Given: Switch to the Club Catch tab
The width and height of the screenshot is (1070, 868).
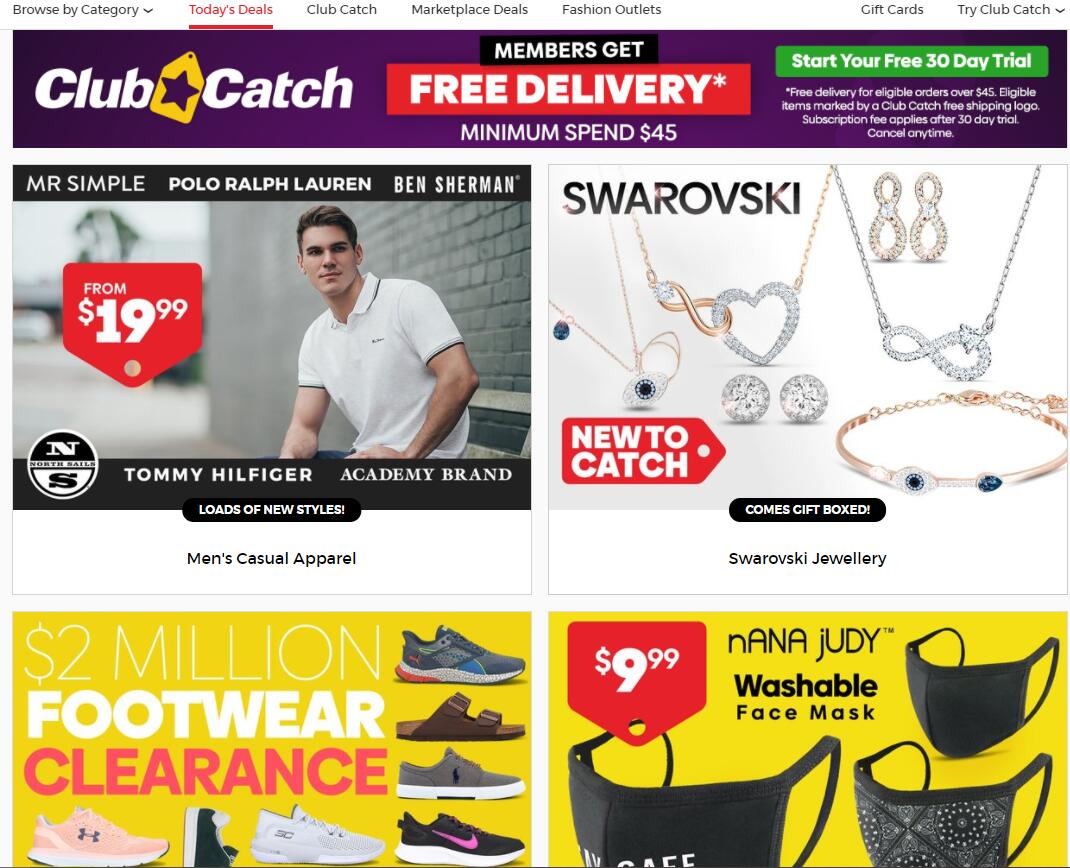Looking at the screenshot, I should (x=342, y=10).
